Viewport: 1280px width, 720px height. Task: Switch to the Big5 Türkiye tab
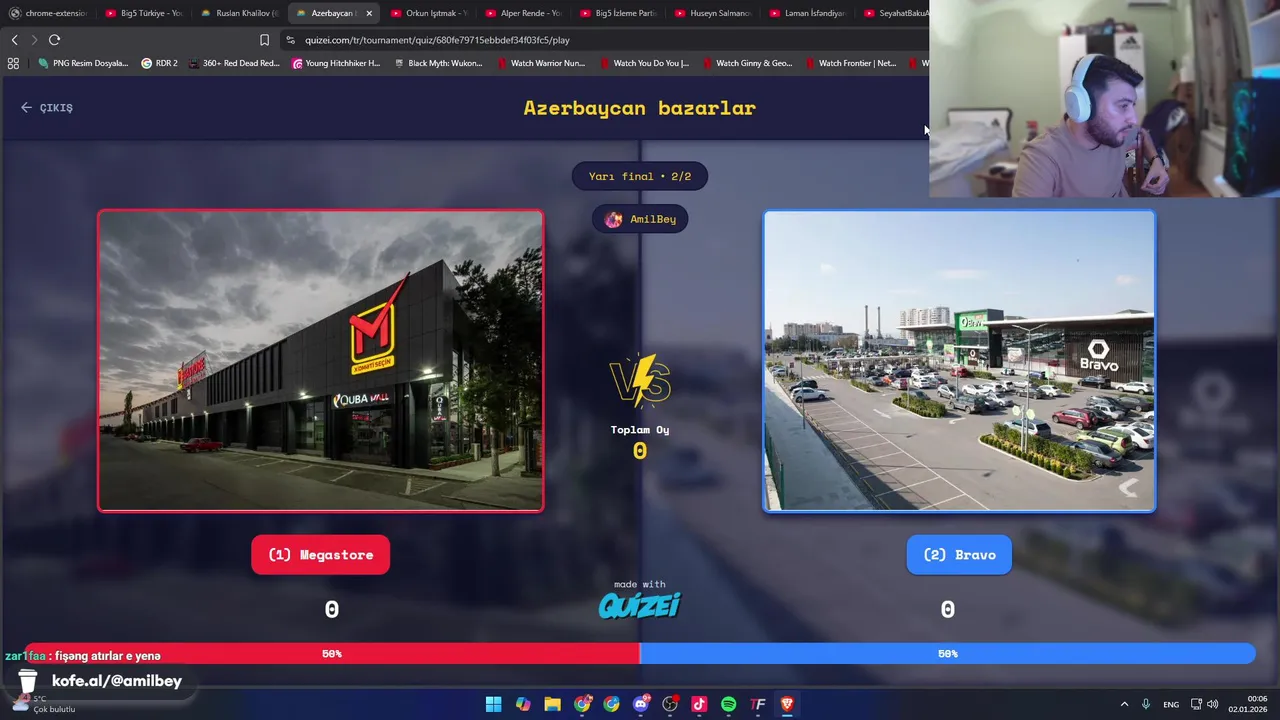tap(144, 13)
